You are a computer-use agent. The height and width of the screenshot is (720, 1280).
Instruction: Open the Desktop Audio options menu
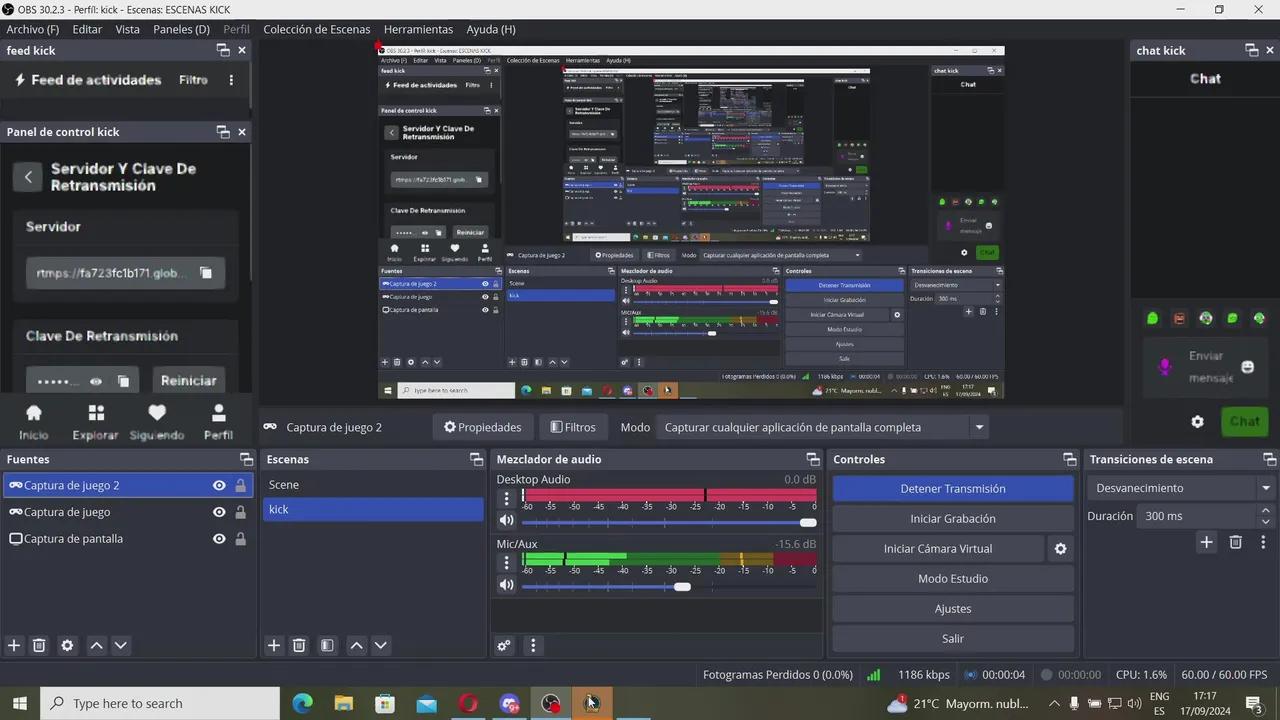pyautogui.click(x=506, y=497)
